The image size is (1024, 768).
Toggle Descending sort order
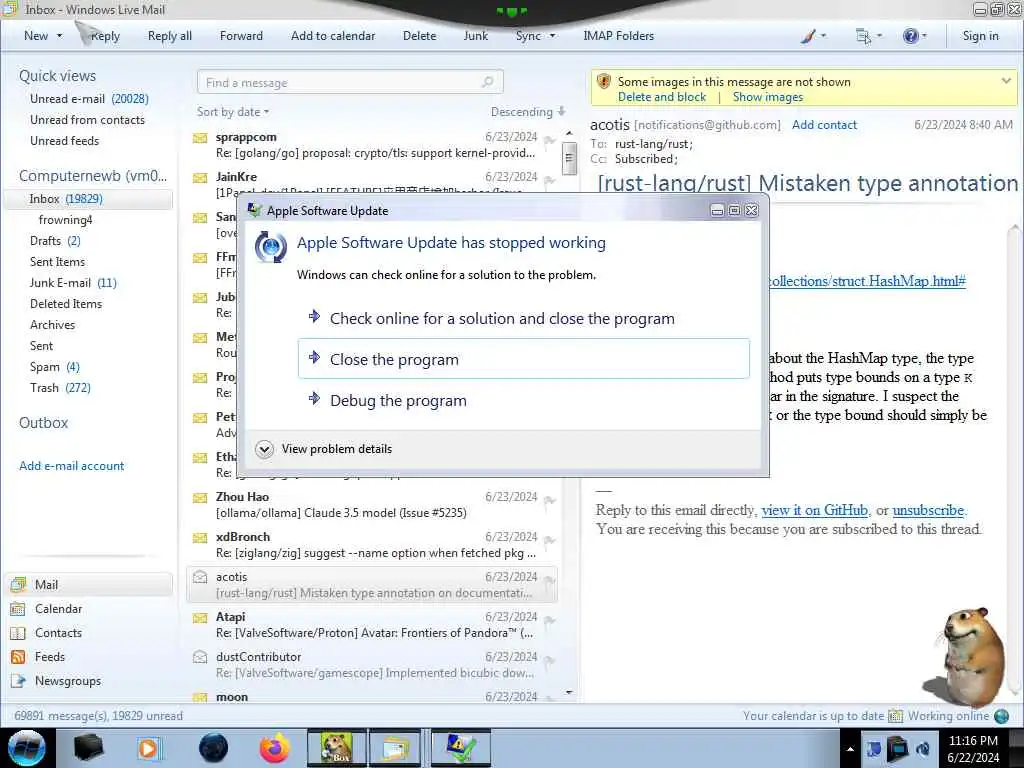pos(528,112)
